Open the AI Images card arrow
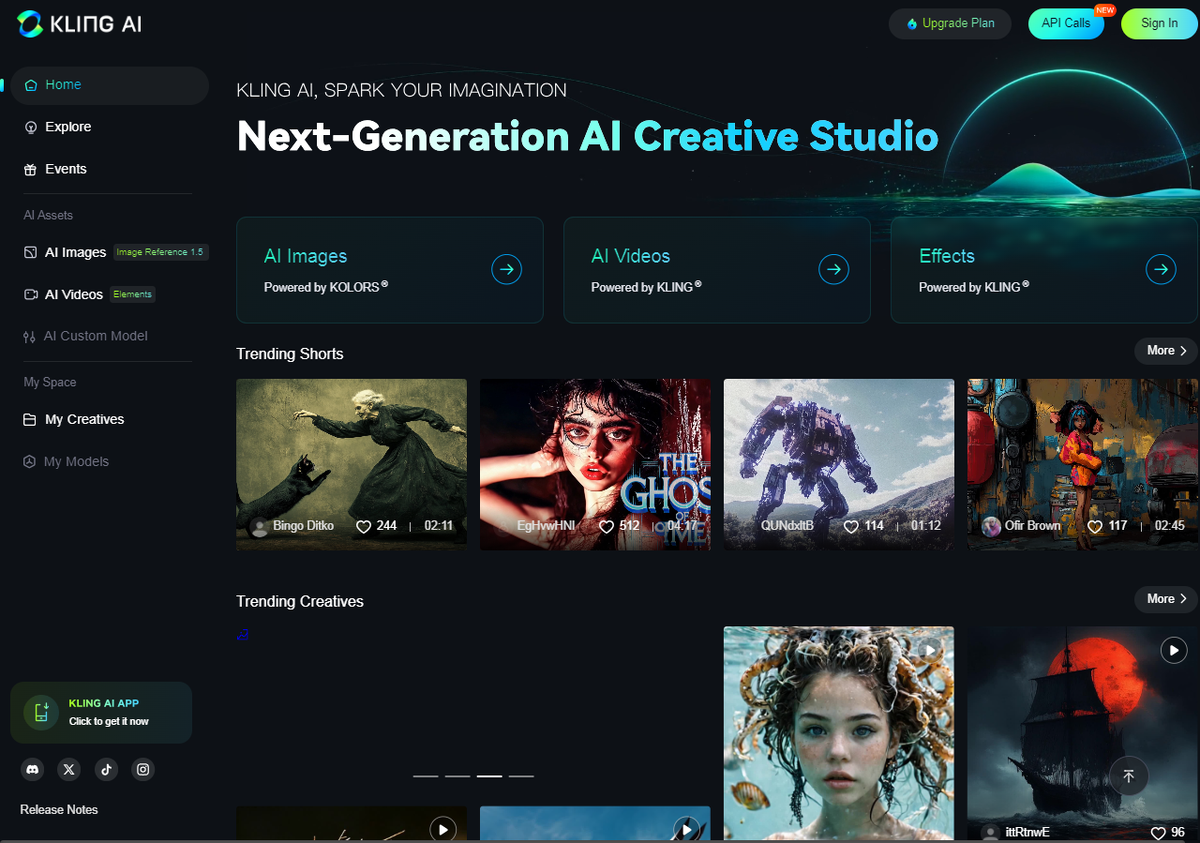Image resolution: width=1200 pixels, height=843 pixels. [x=507, y=269]
